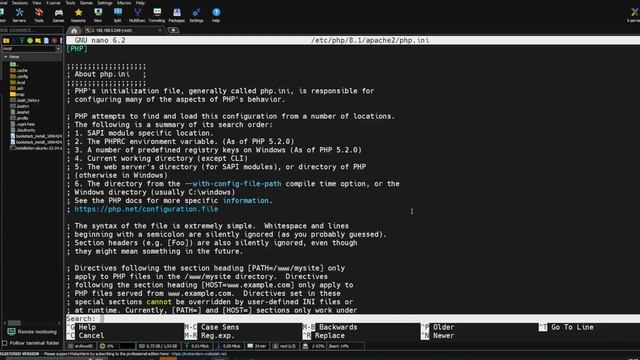Select the installation-ubuntu file
This screenshot has height=360, width=640.
coord(36,148)
